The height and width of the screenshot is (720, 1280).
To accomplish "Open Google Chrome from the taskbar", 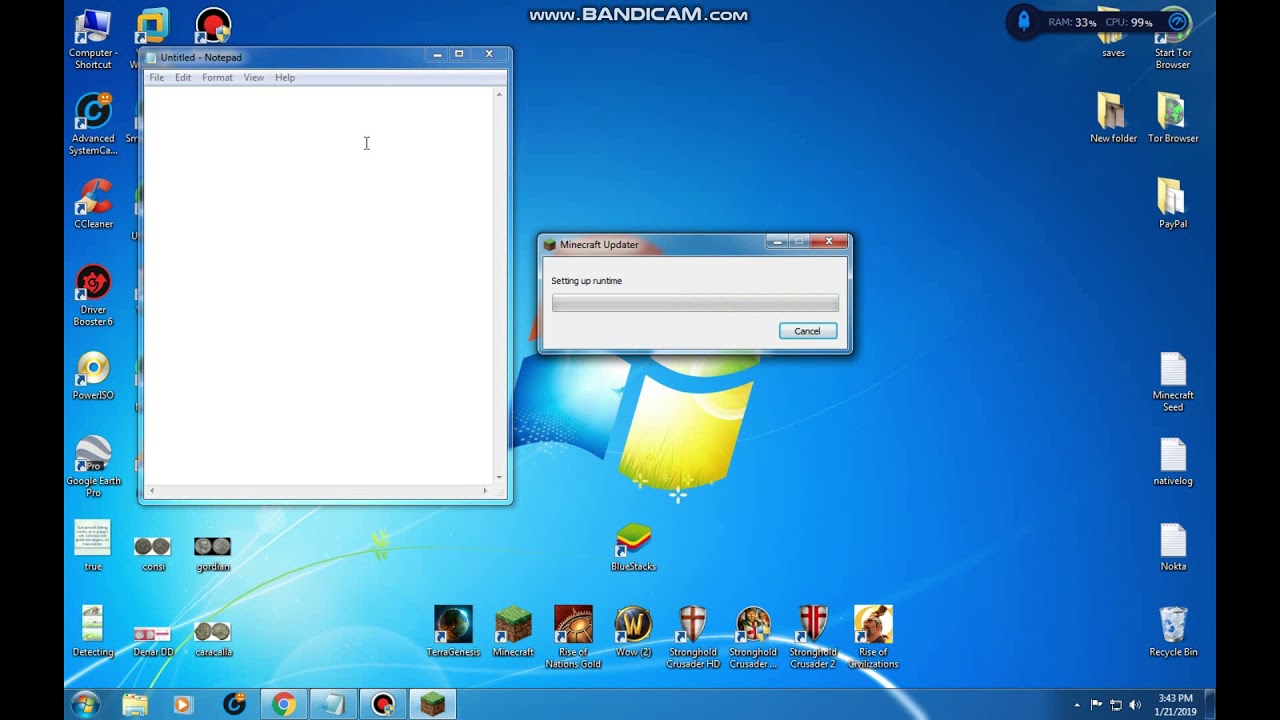I will pyautogui.click(x=284, y=705).
